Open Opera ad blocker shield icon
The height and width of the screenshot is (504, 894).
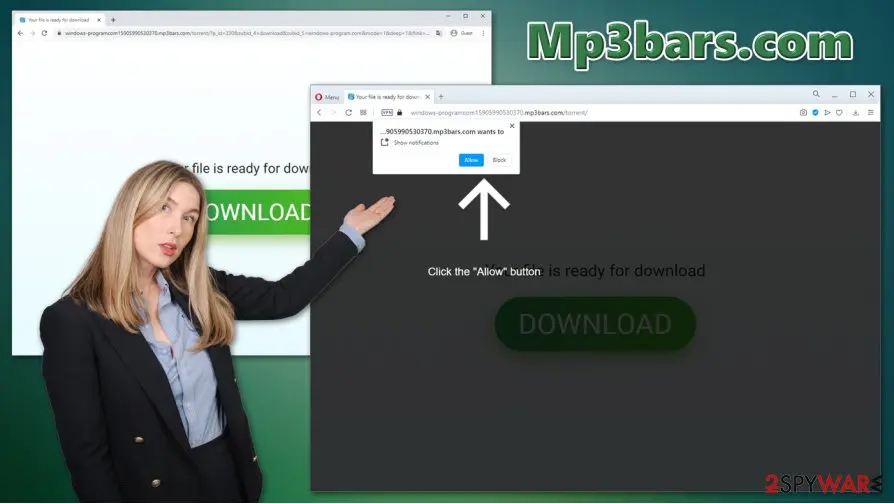815,113
